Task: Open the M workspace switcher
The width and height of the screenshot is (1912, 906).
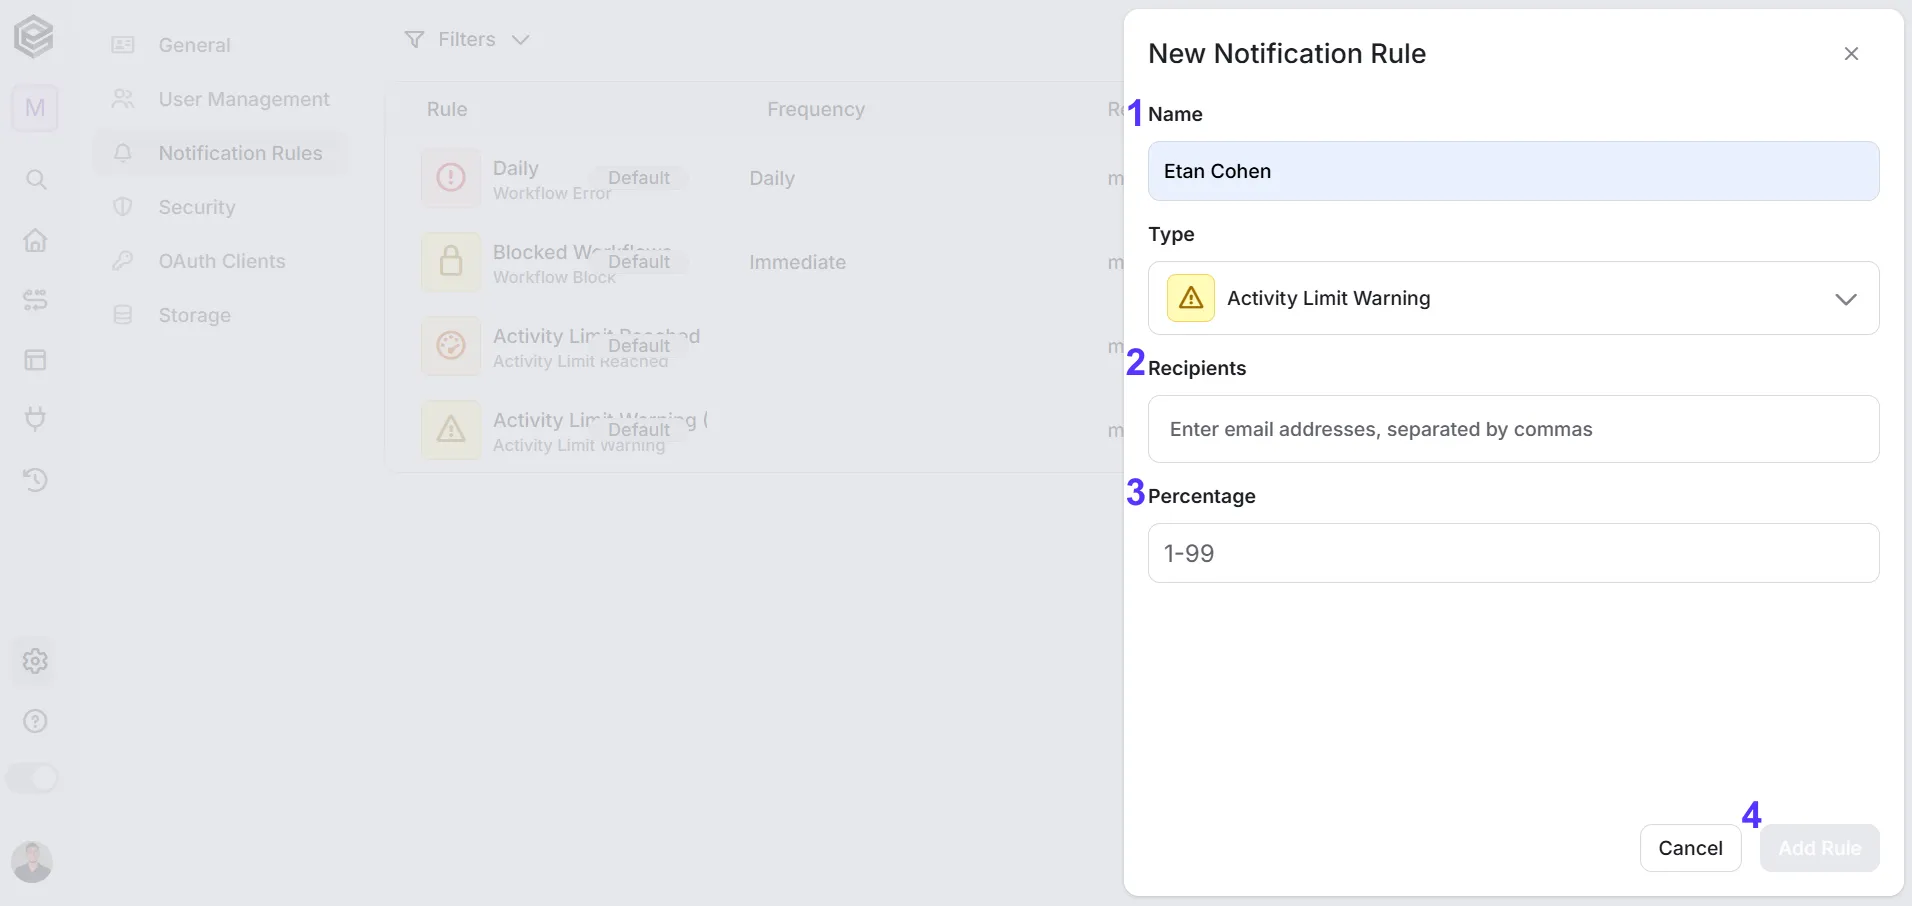Action: [35, 108]
